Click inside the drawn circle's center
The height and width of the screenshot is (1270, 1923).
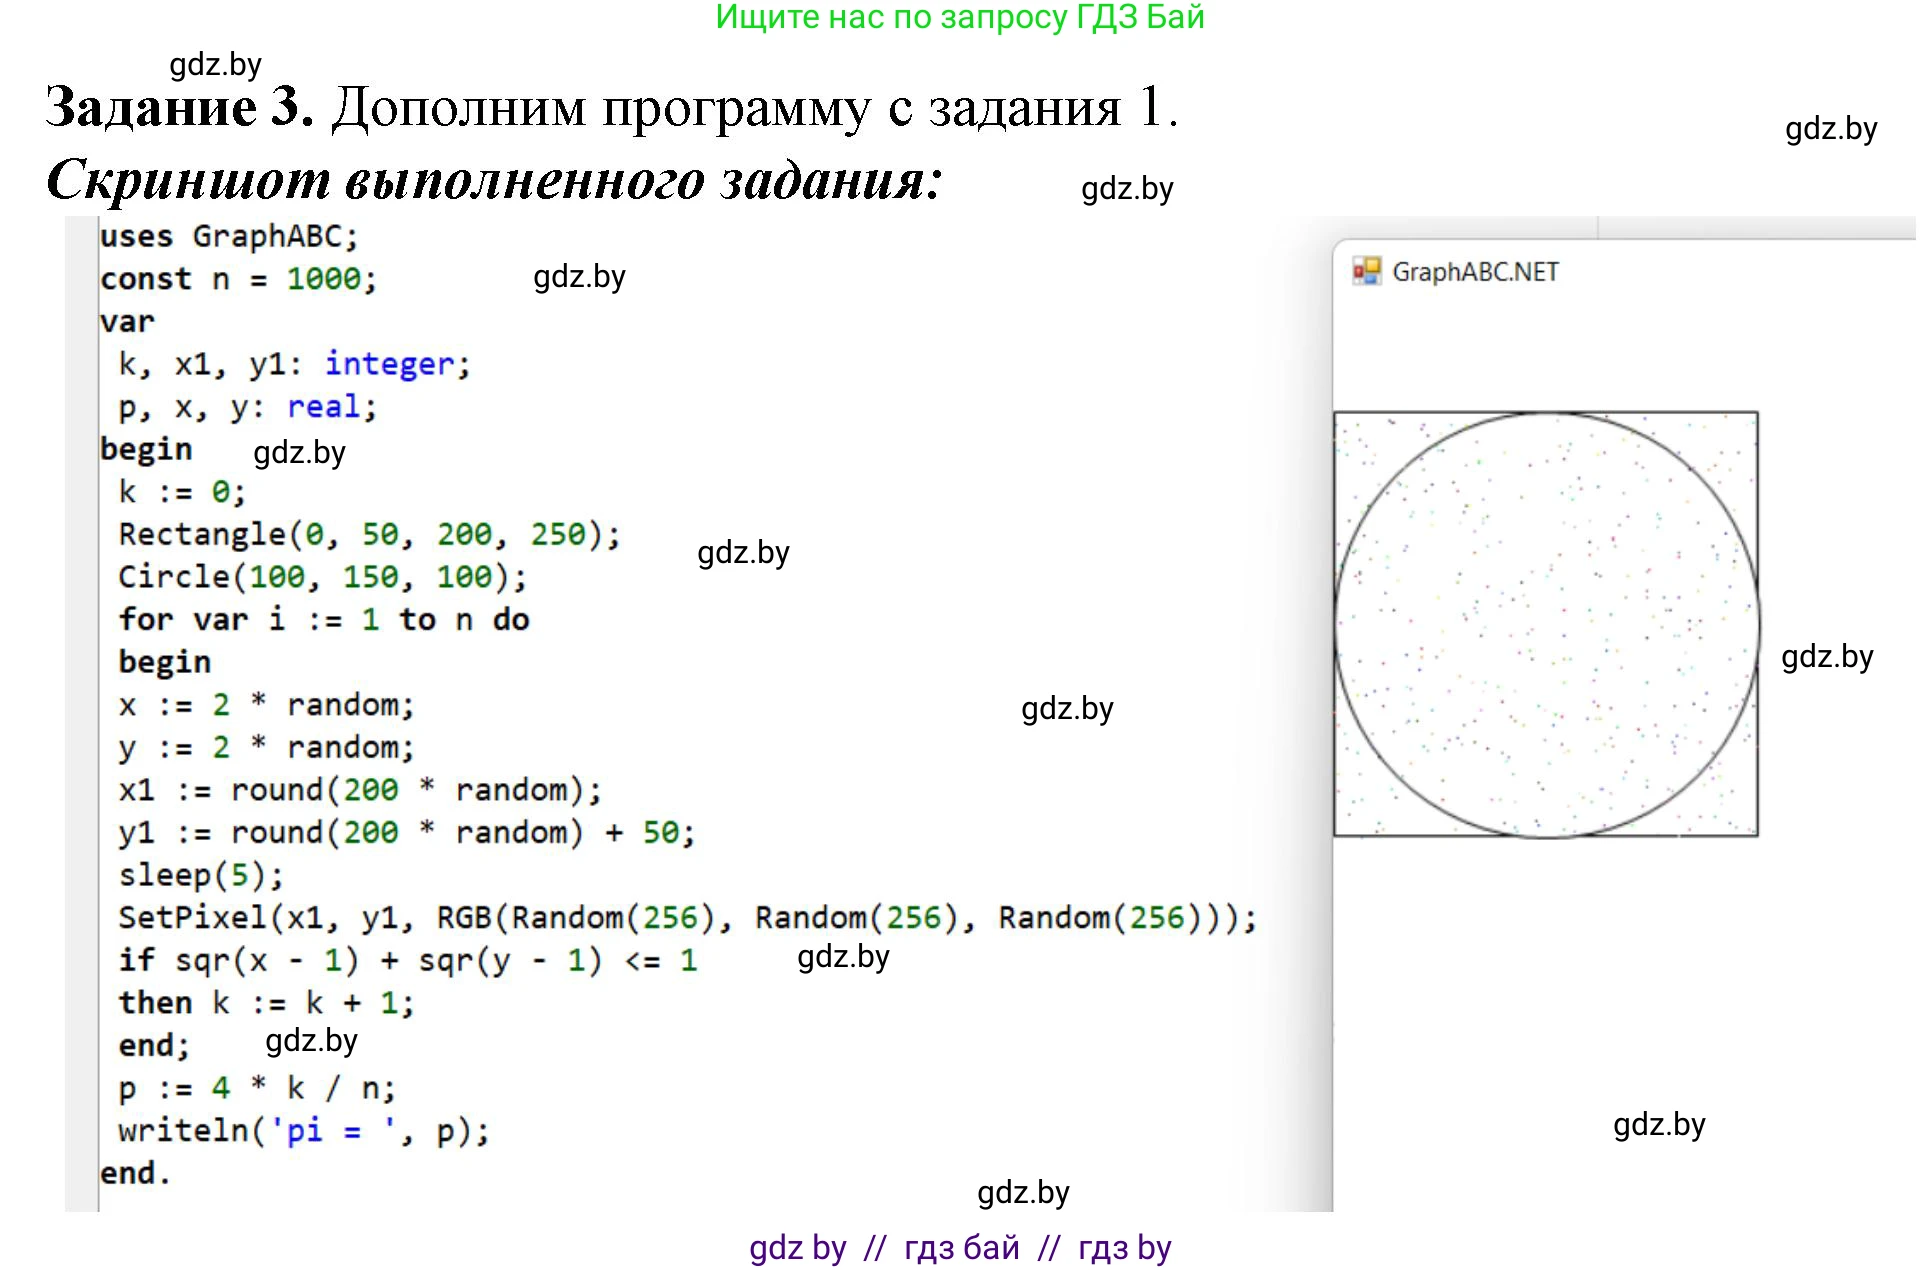click(1546, 624)
